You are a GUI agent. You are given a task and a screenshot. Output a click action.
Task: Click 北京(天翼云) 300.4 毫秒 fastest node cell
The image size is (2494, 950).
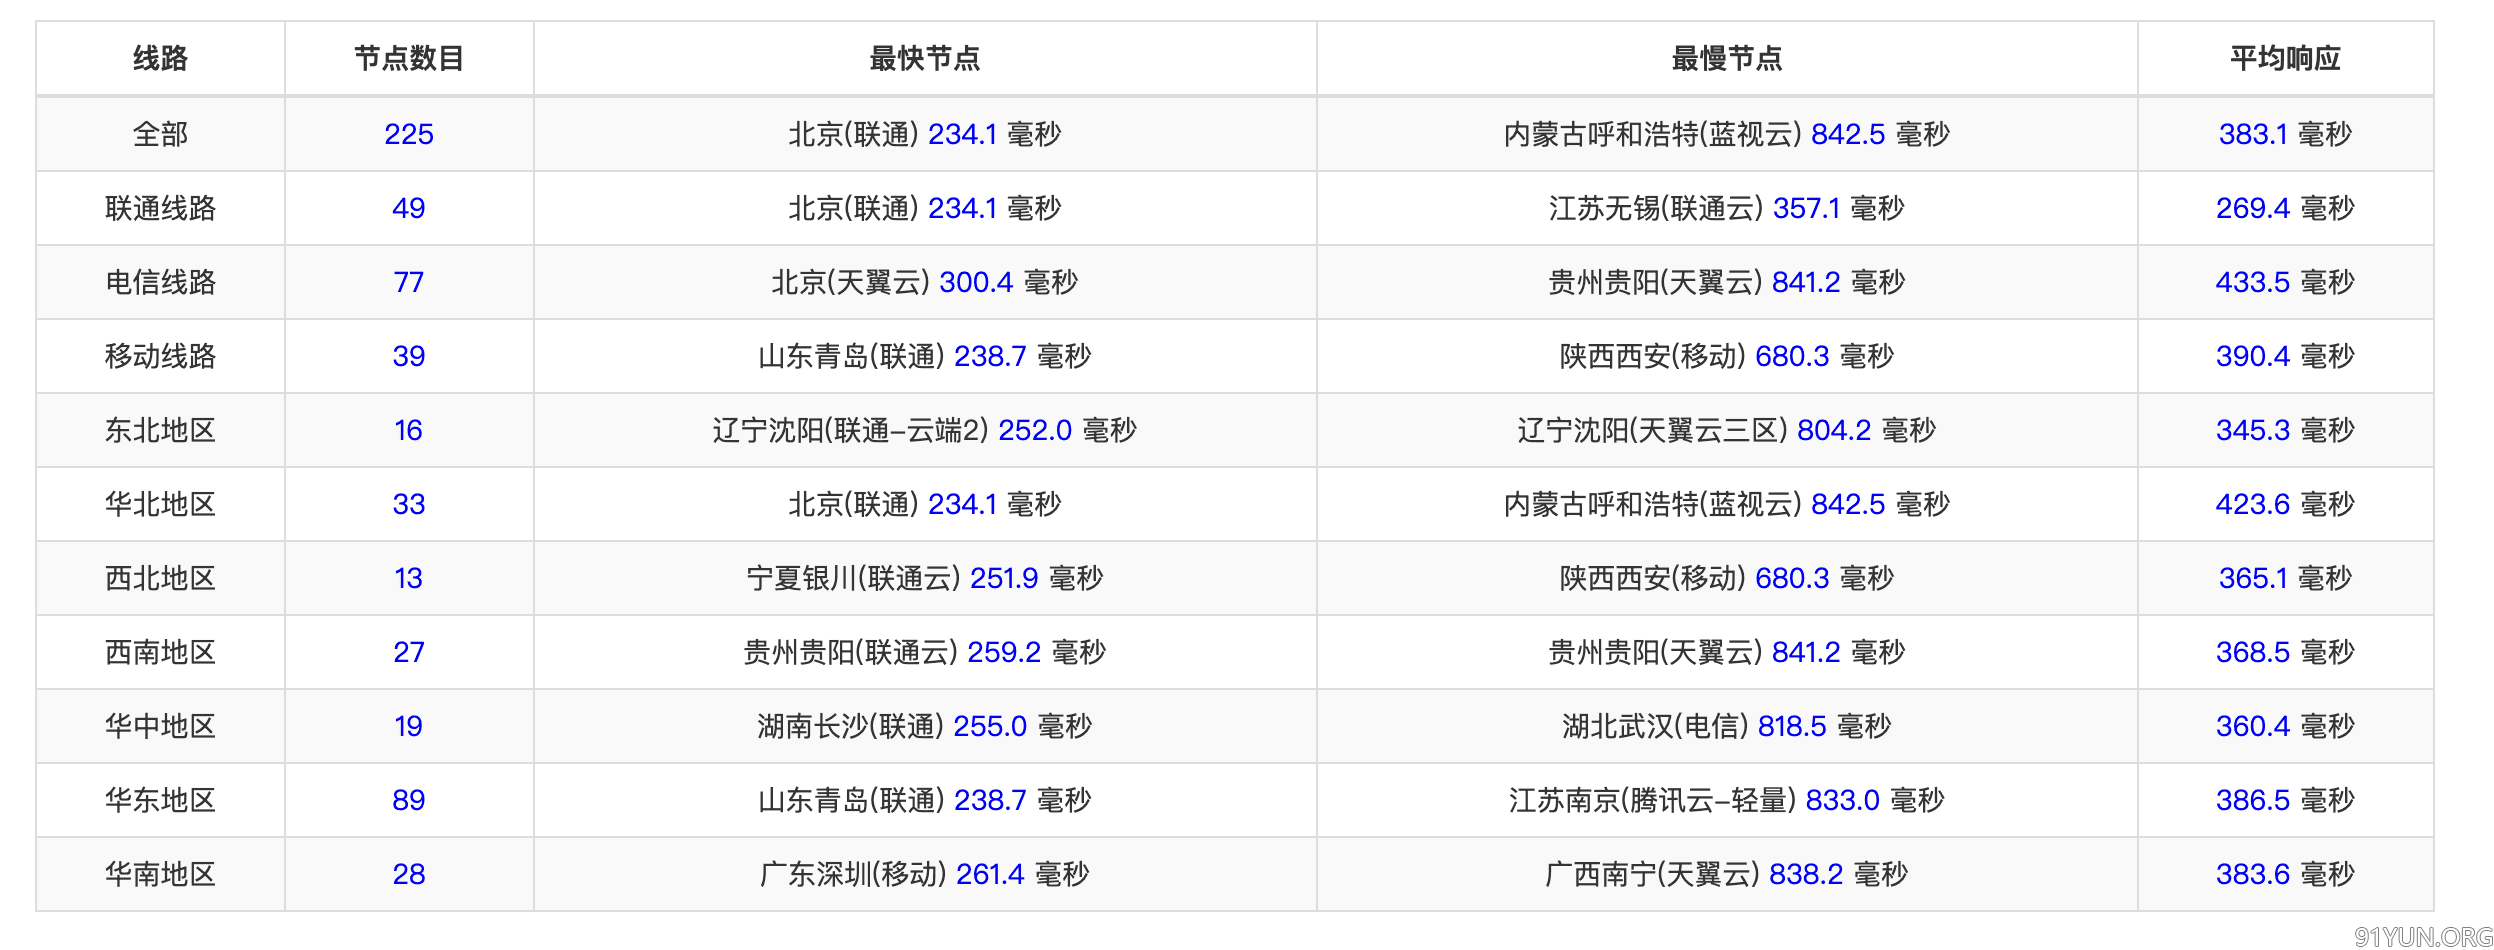925,282
